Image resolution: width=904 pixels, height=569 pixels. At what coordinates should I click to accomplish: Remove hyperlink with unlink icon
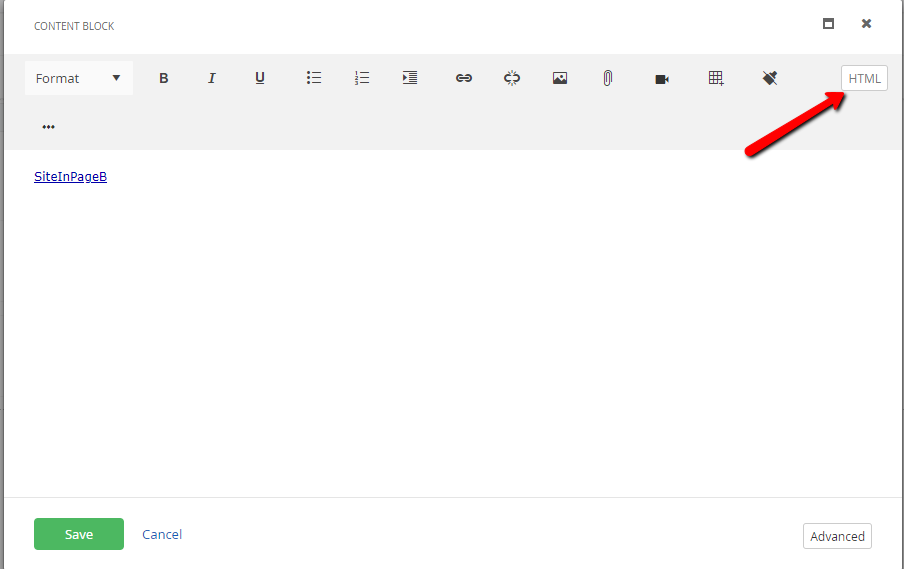pyautogui.click(x=512, y=78)
